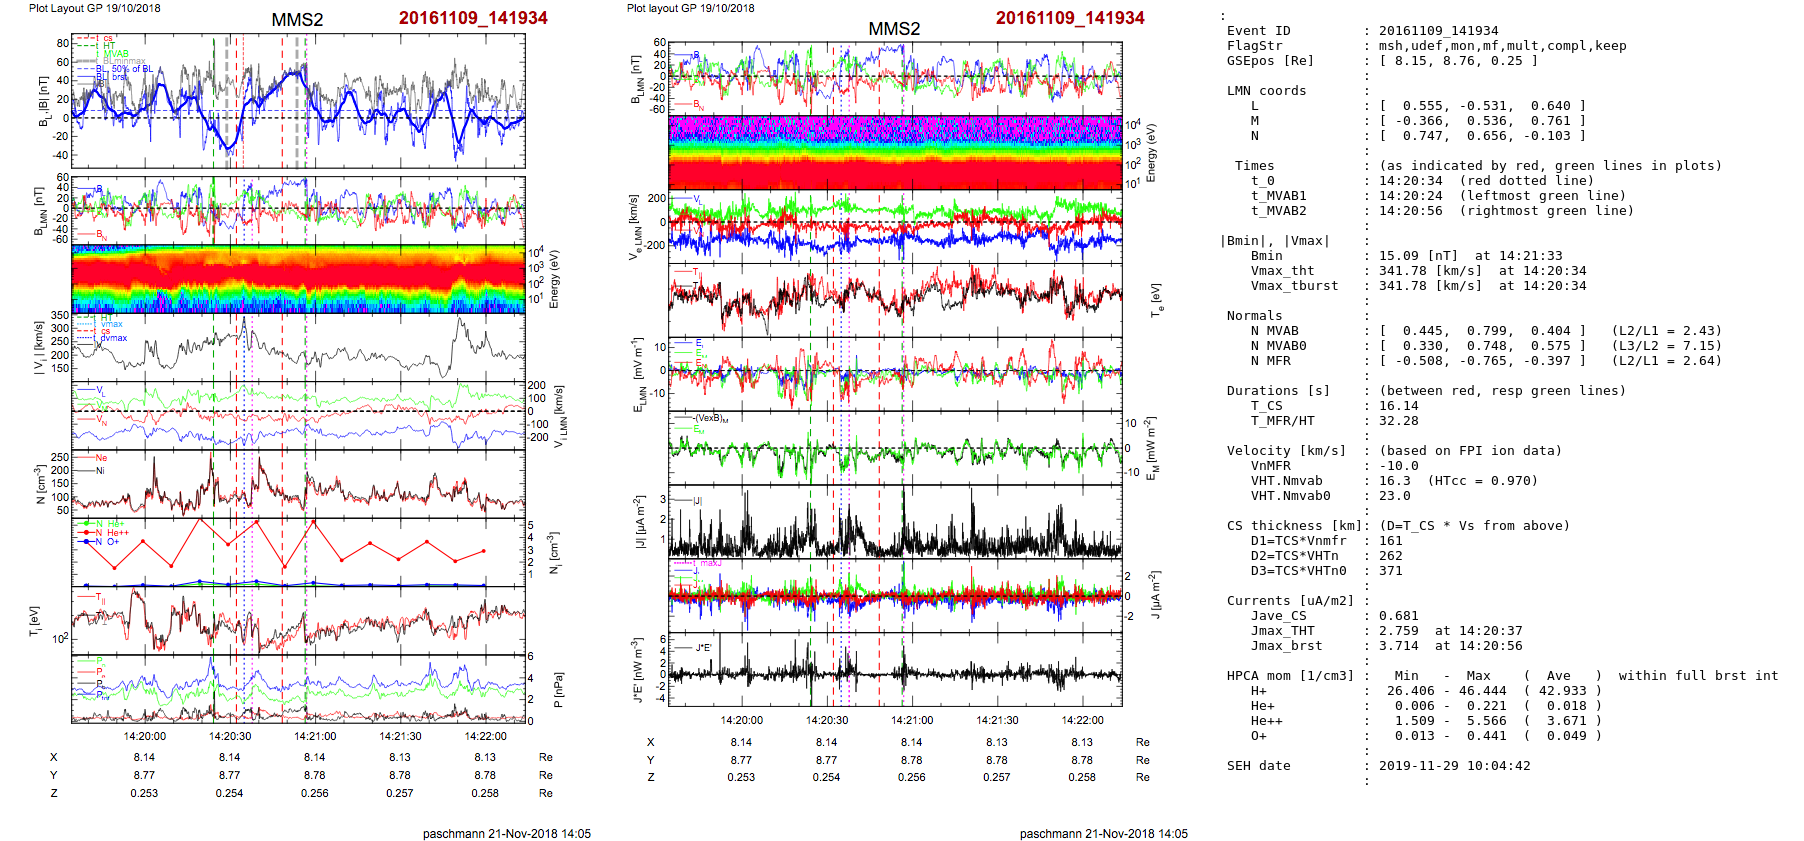Image resolution: width=1804 pixels, height=841 pixels.
Task: Click the red He++ density line panel in the left plot
Action: 298,551
